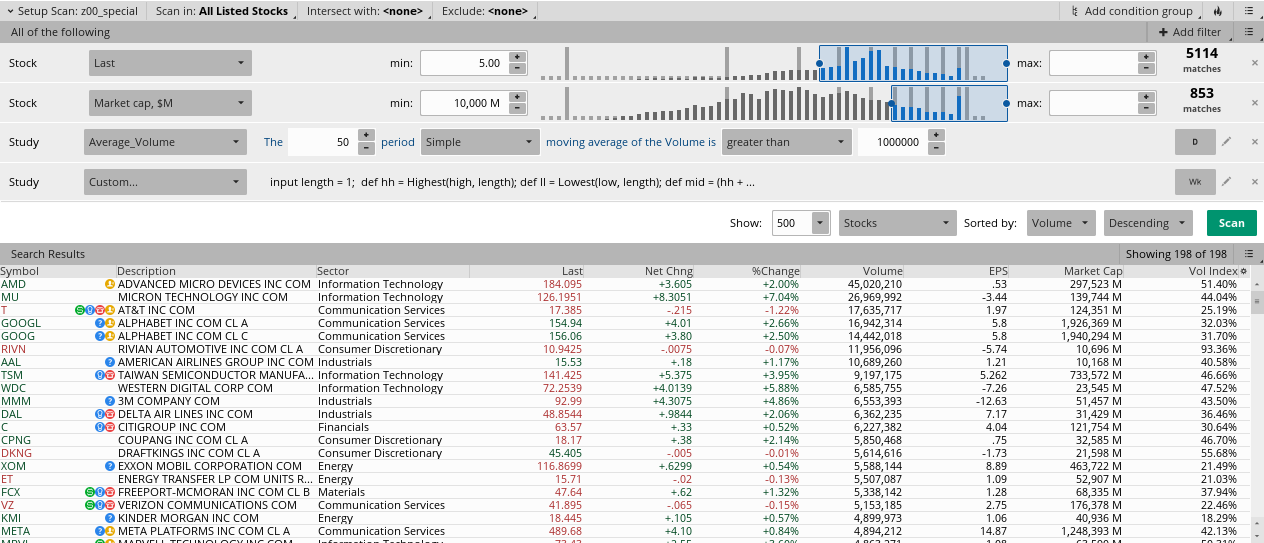The image size is (1264, 543).
Task: Open the Descending sort order dropdown
Action: [x=1148, y=223]
